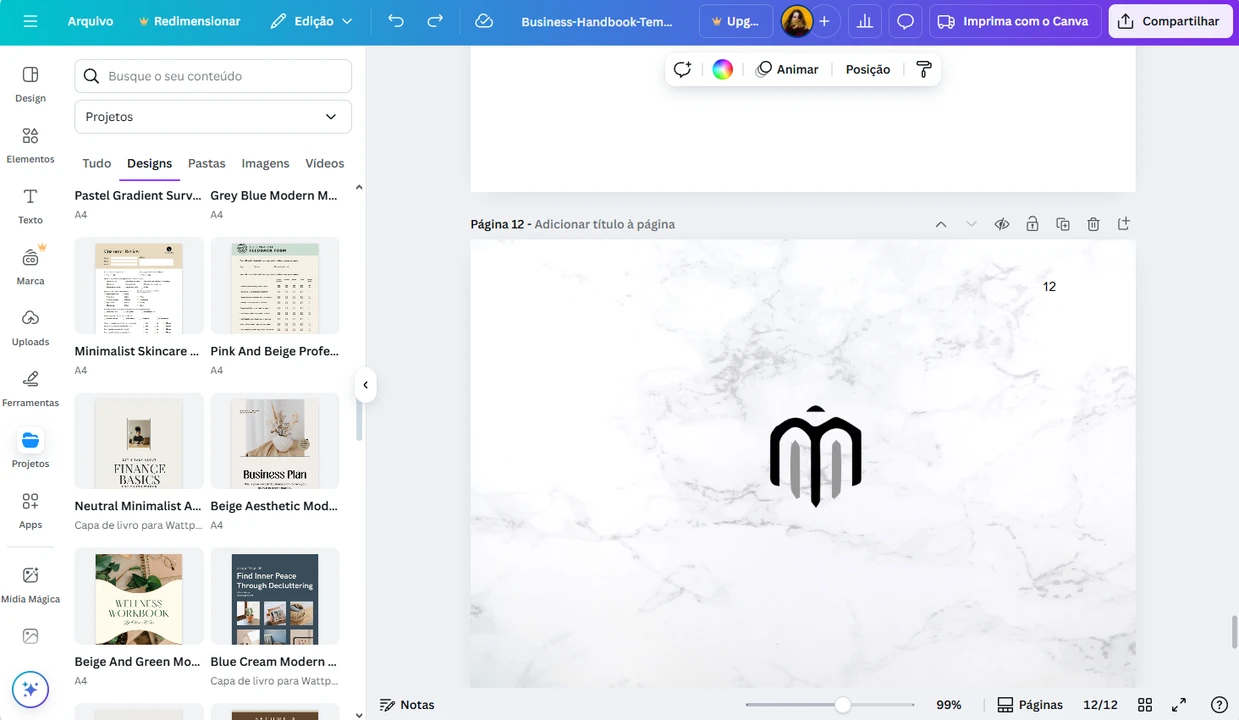Click the panel scroll up arrow

[x=359, y=188]
